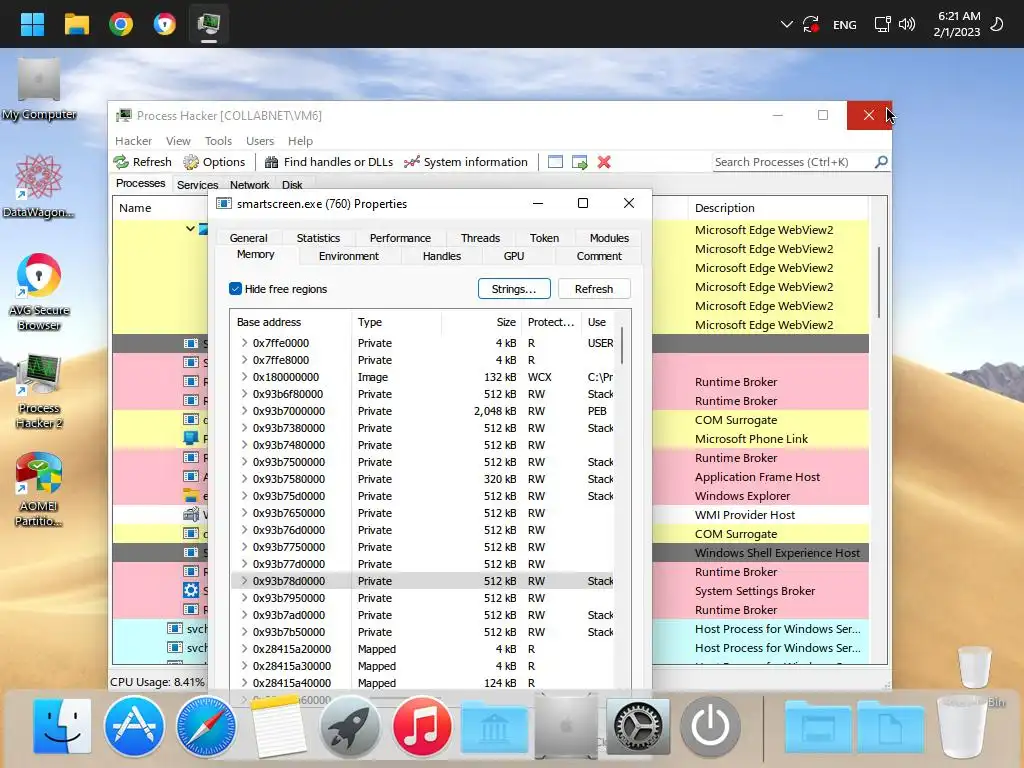This screenshot has width=1024, height=768.
Task: Open AVG Secure Browser desktop shortcut
Action: tap(39, 292)
